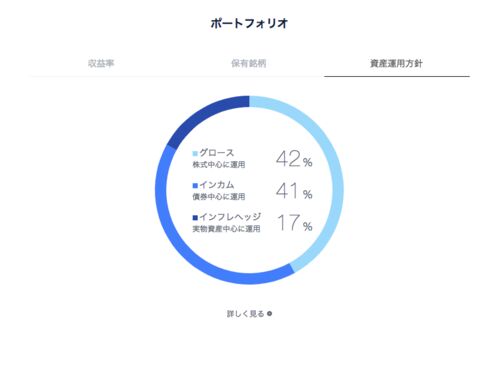Click the 株式中心に運用 description text

tap(219, 164)
